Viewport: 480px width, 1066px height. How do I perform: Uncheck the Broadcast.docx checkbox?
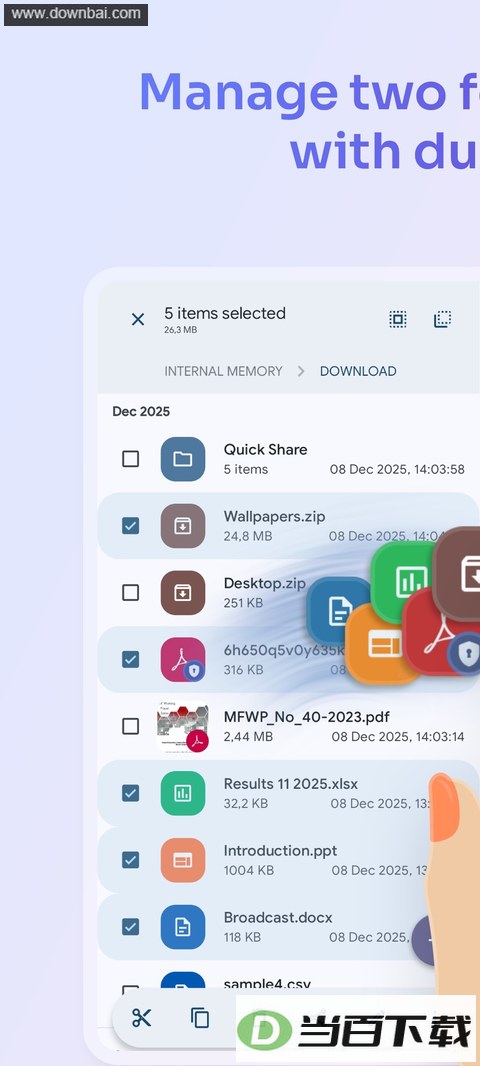[131, 927]
